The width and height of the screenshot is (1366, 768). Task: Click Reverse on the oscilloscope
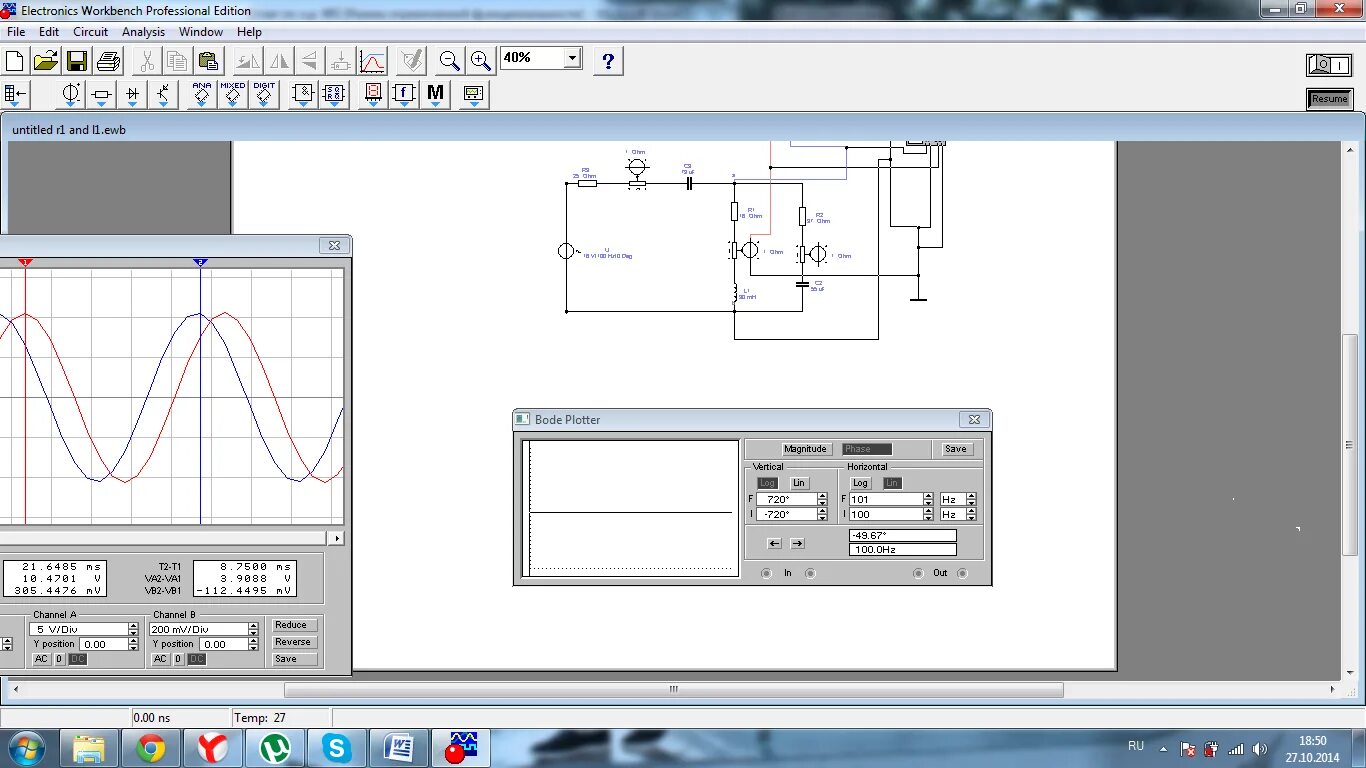(292, 642)
